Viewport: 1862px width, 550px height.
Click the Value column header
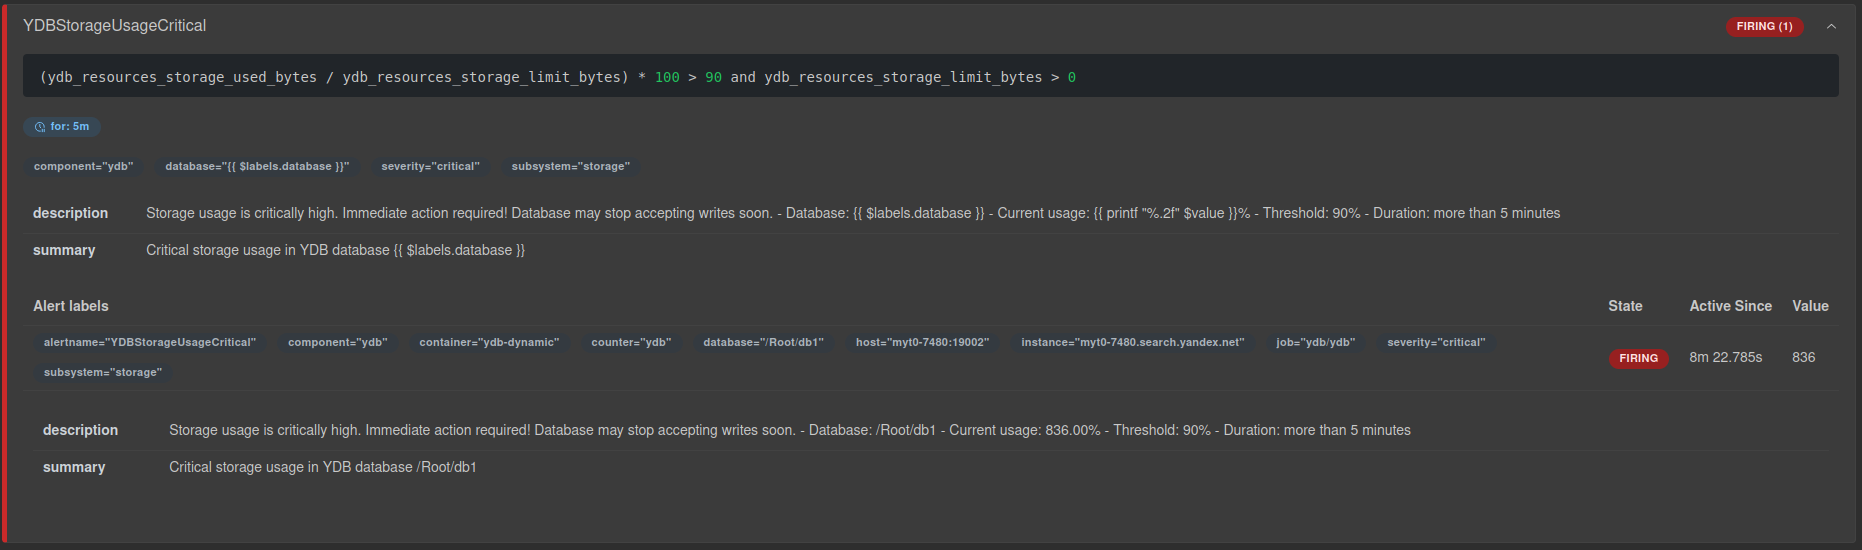pyautogui.click(x=1810, y=306)
